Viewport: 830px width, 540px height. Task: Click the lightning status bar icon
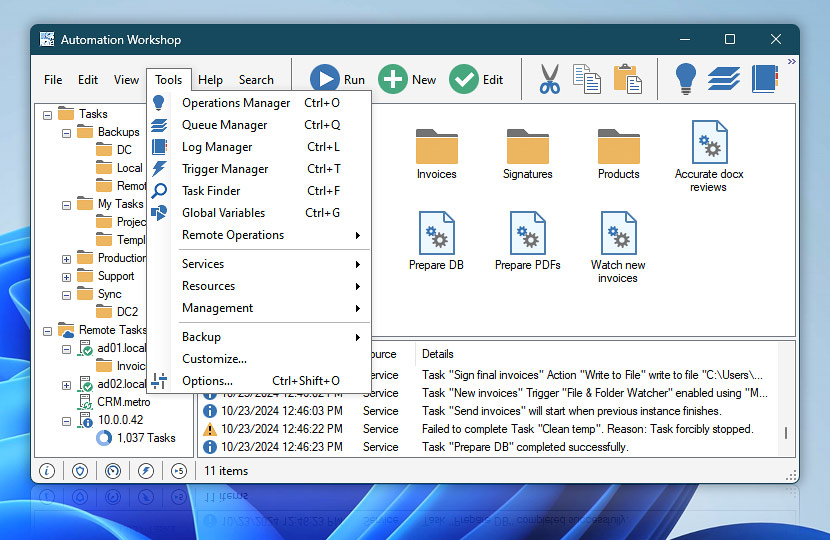[146, 471]
